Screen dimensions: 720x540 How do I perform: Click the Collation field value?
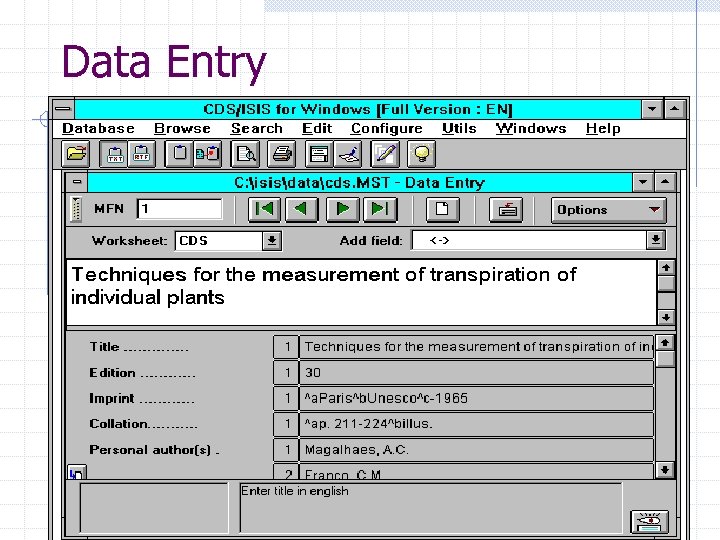click(476, 424)
